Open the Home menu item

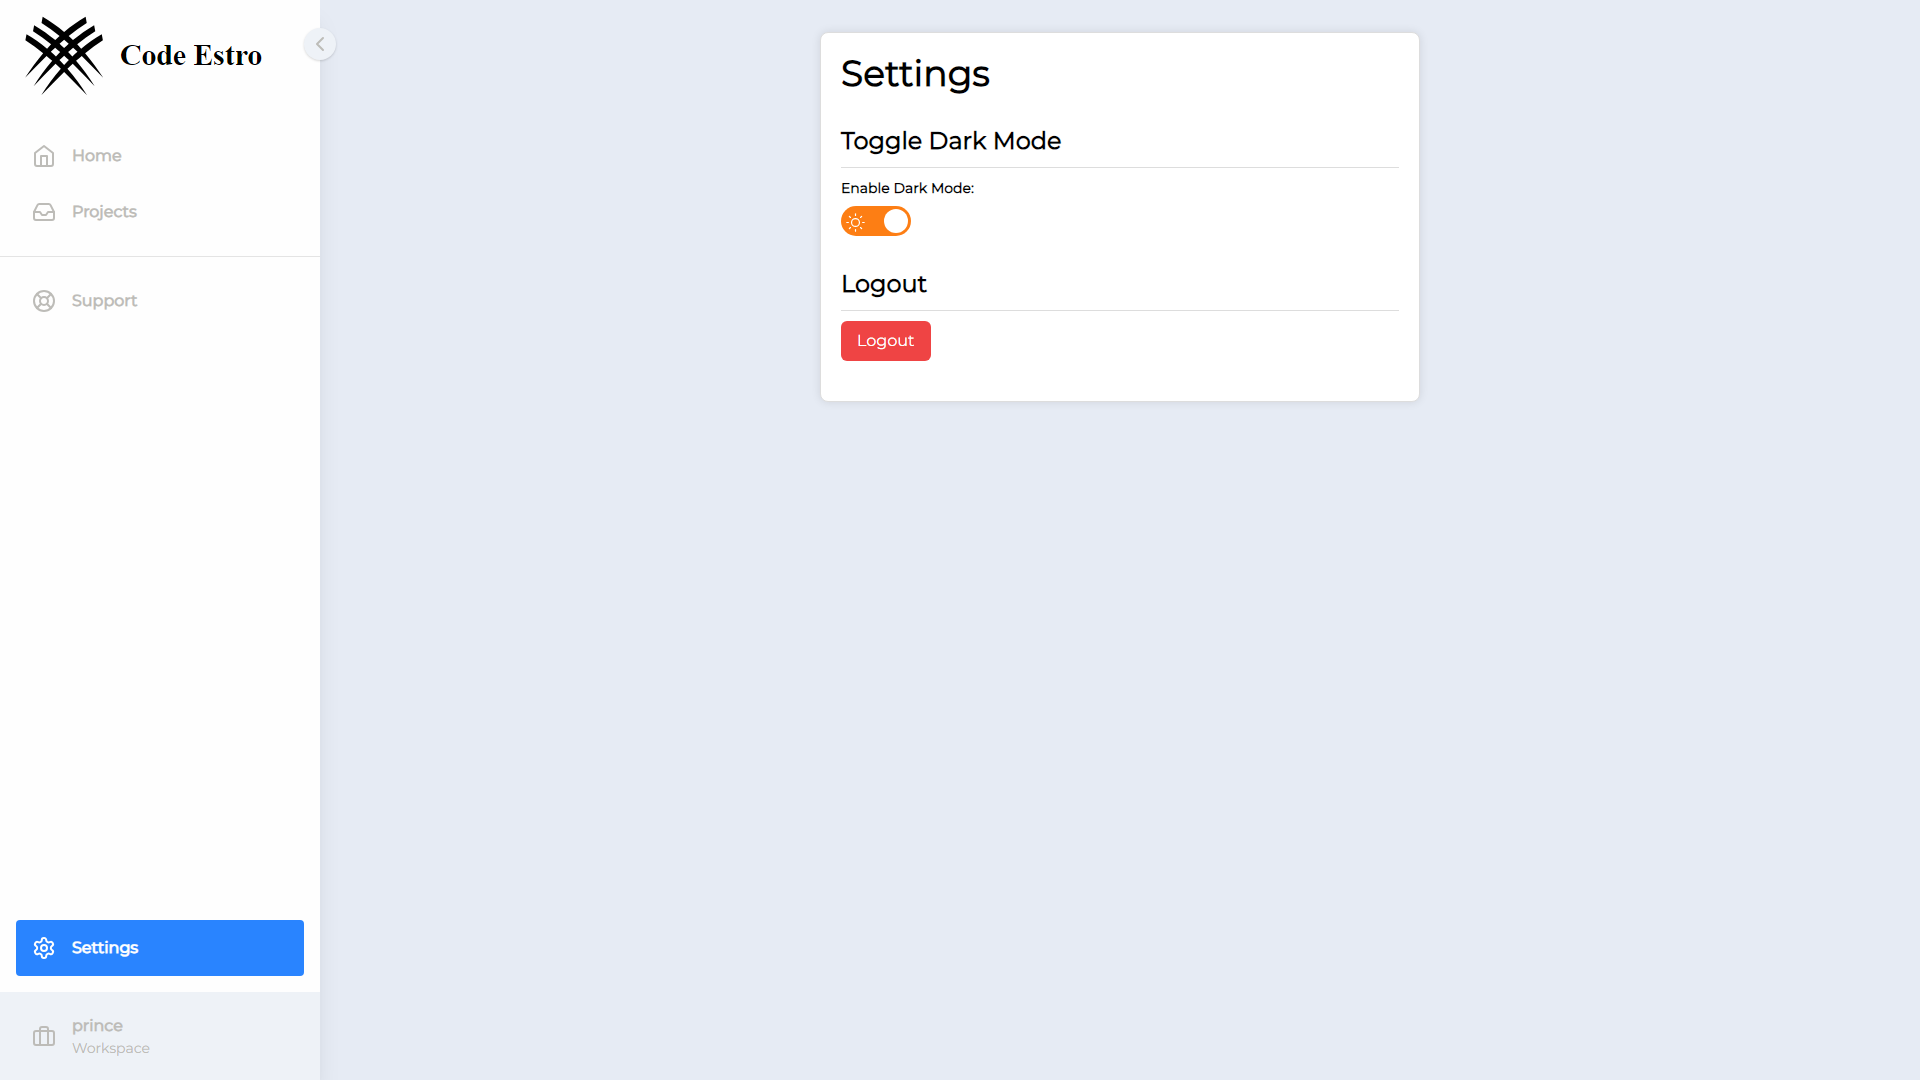[96, 155]
